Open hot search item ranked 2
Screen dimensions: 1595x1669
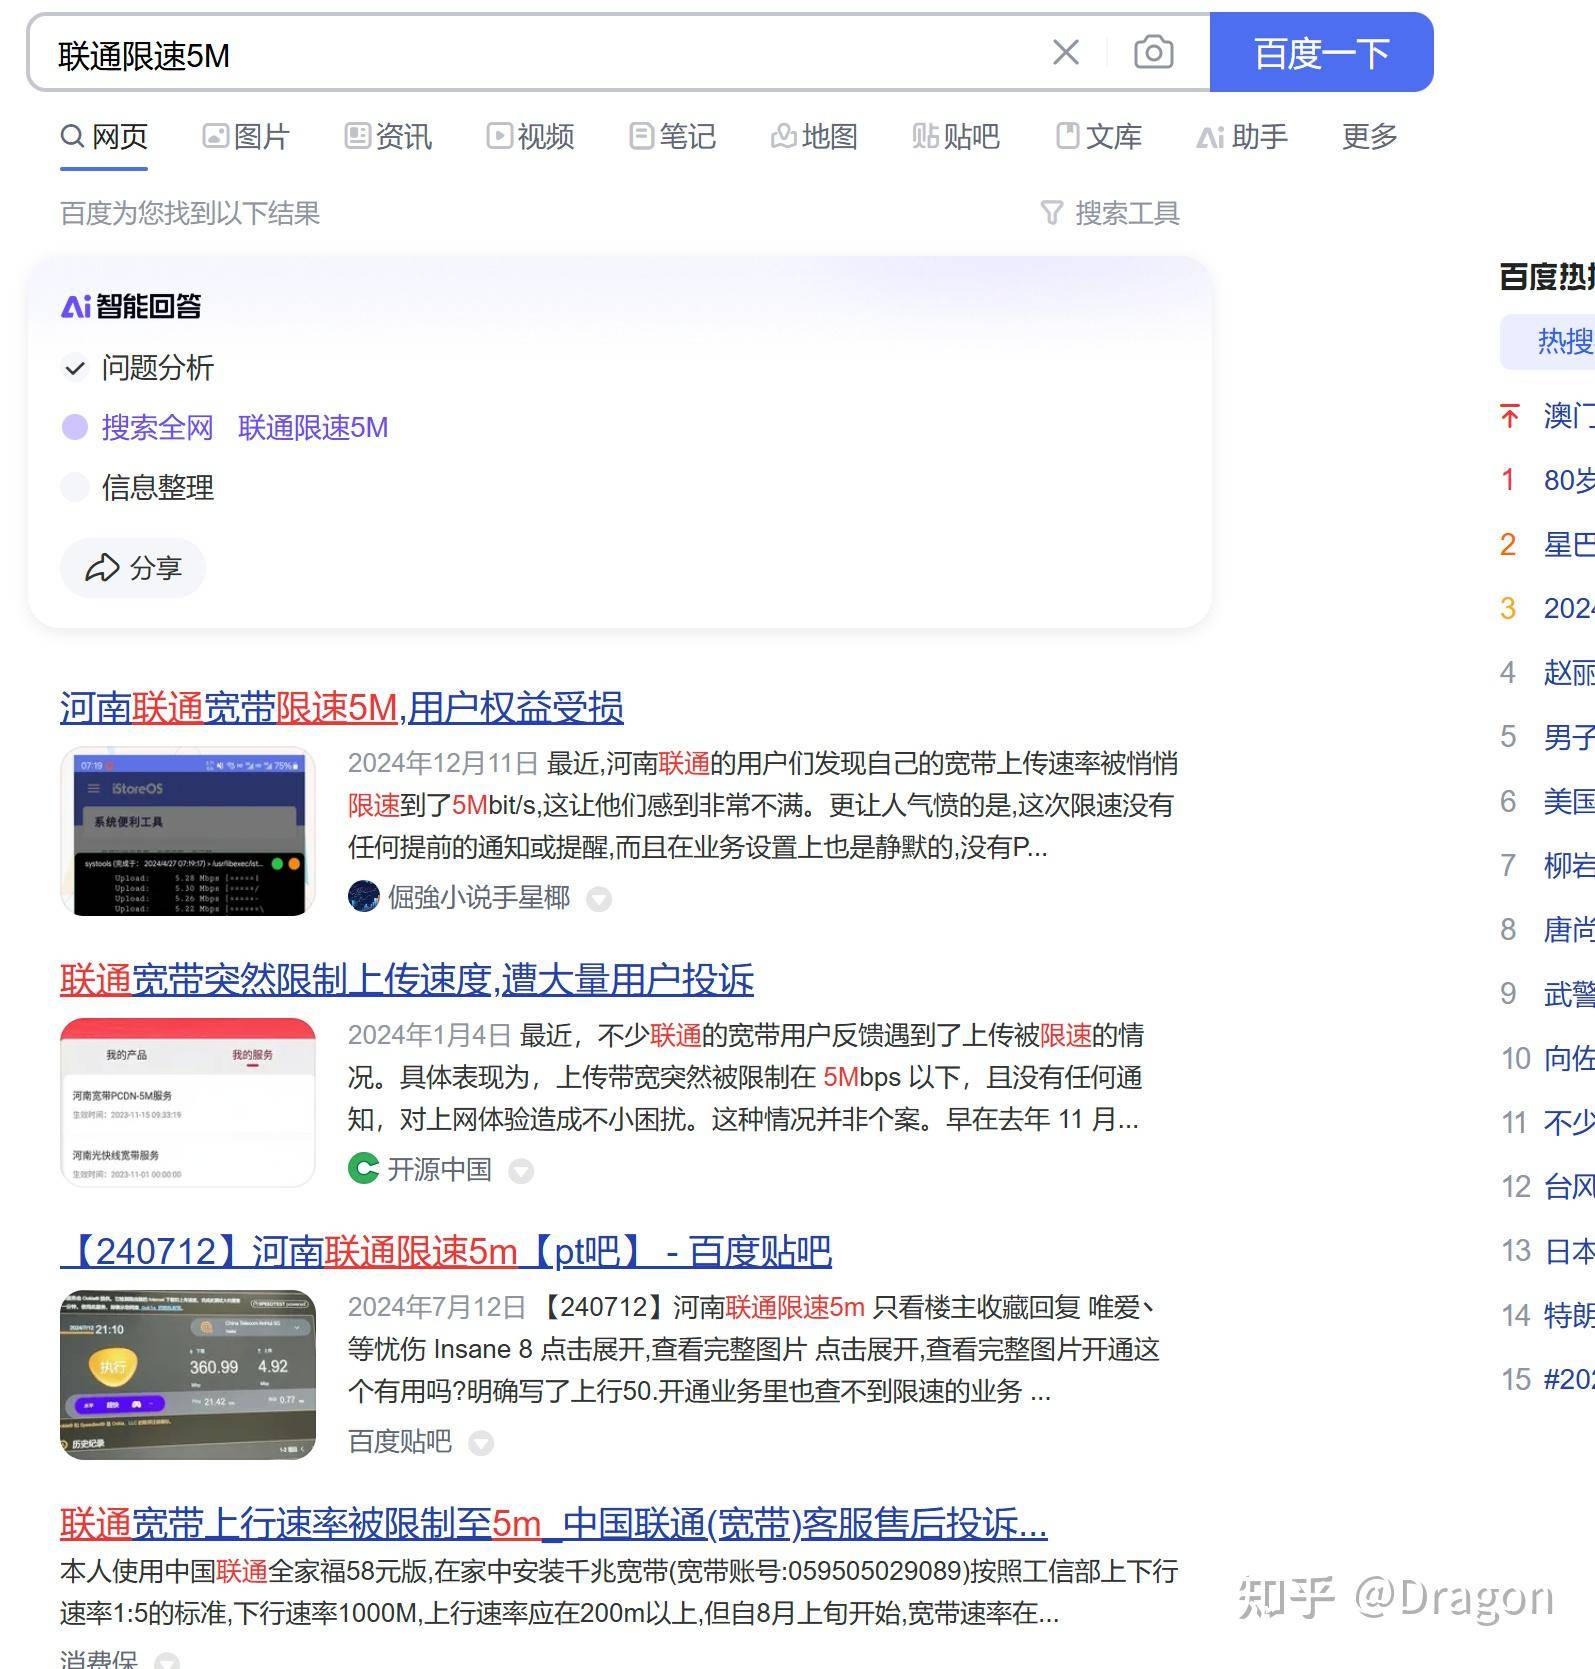click(x=1568, y=545)
